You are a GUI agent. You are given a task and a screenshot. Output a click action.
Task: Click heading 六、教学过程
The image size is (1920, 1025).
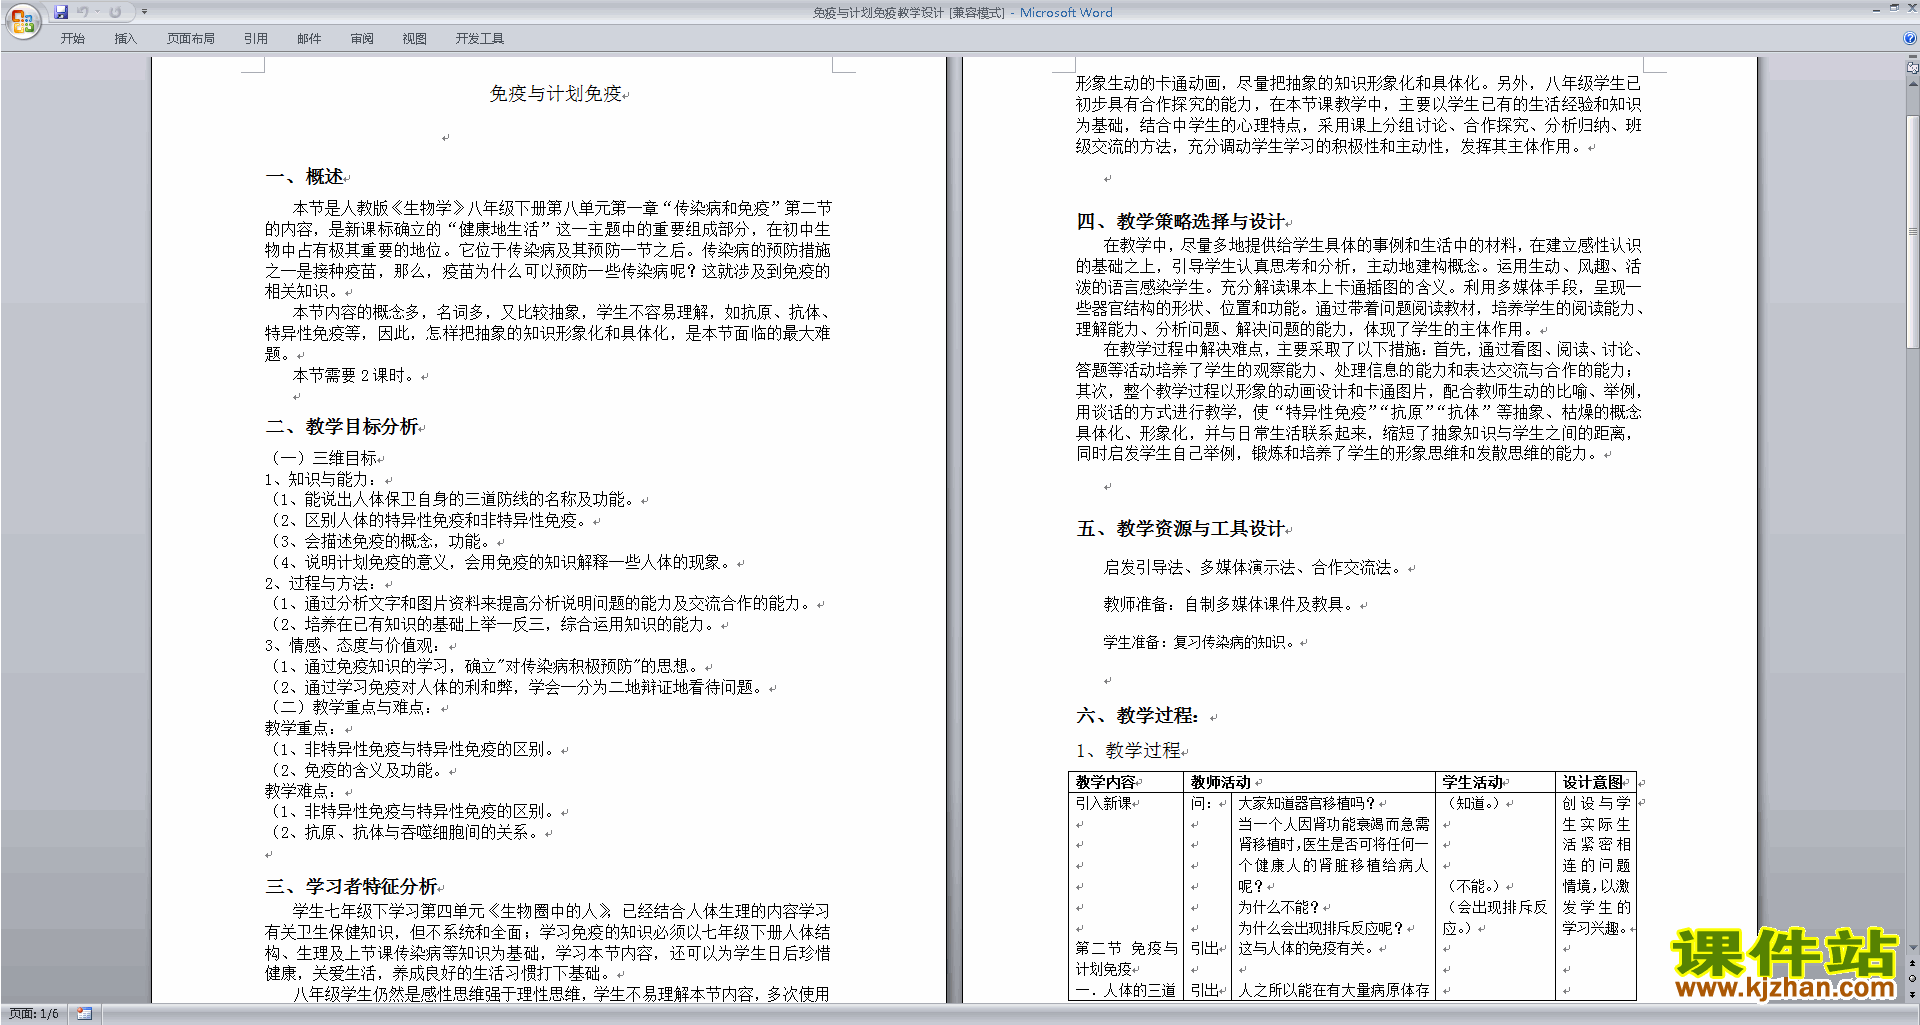1137,716
